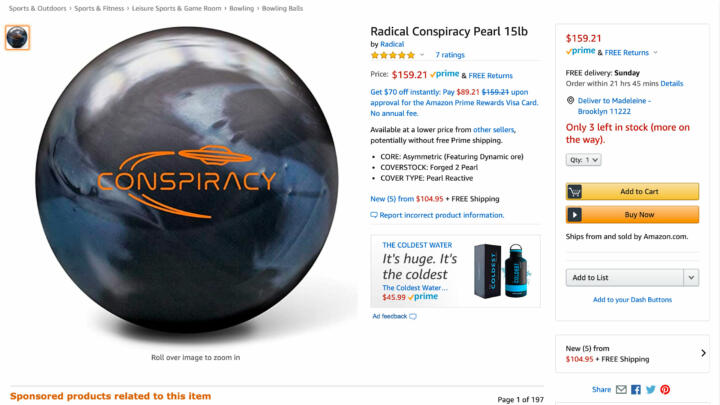Viewport: 720px width, 405px height.
Task: Expand the Add to List dropdown arrow
Action: 691,278
